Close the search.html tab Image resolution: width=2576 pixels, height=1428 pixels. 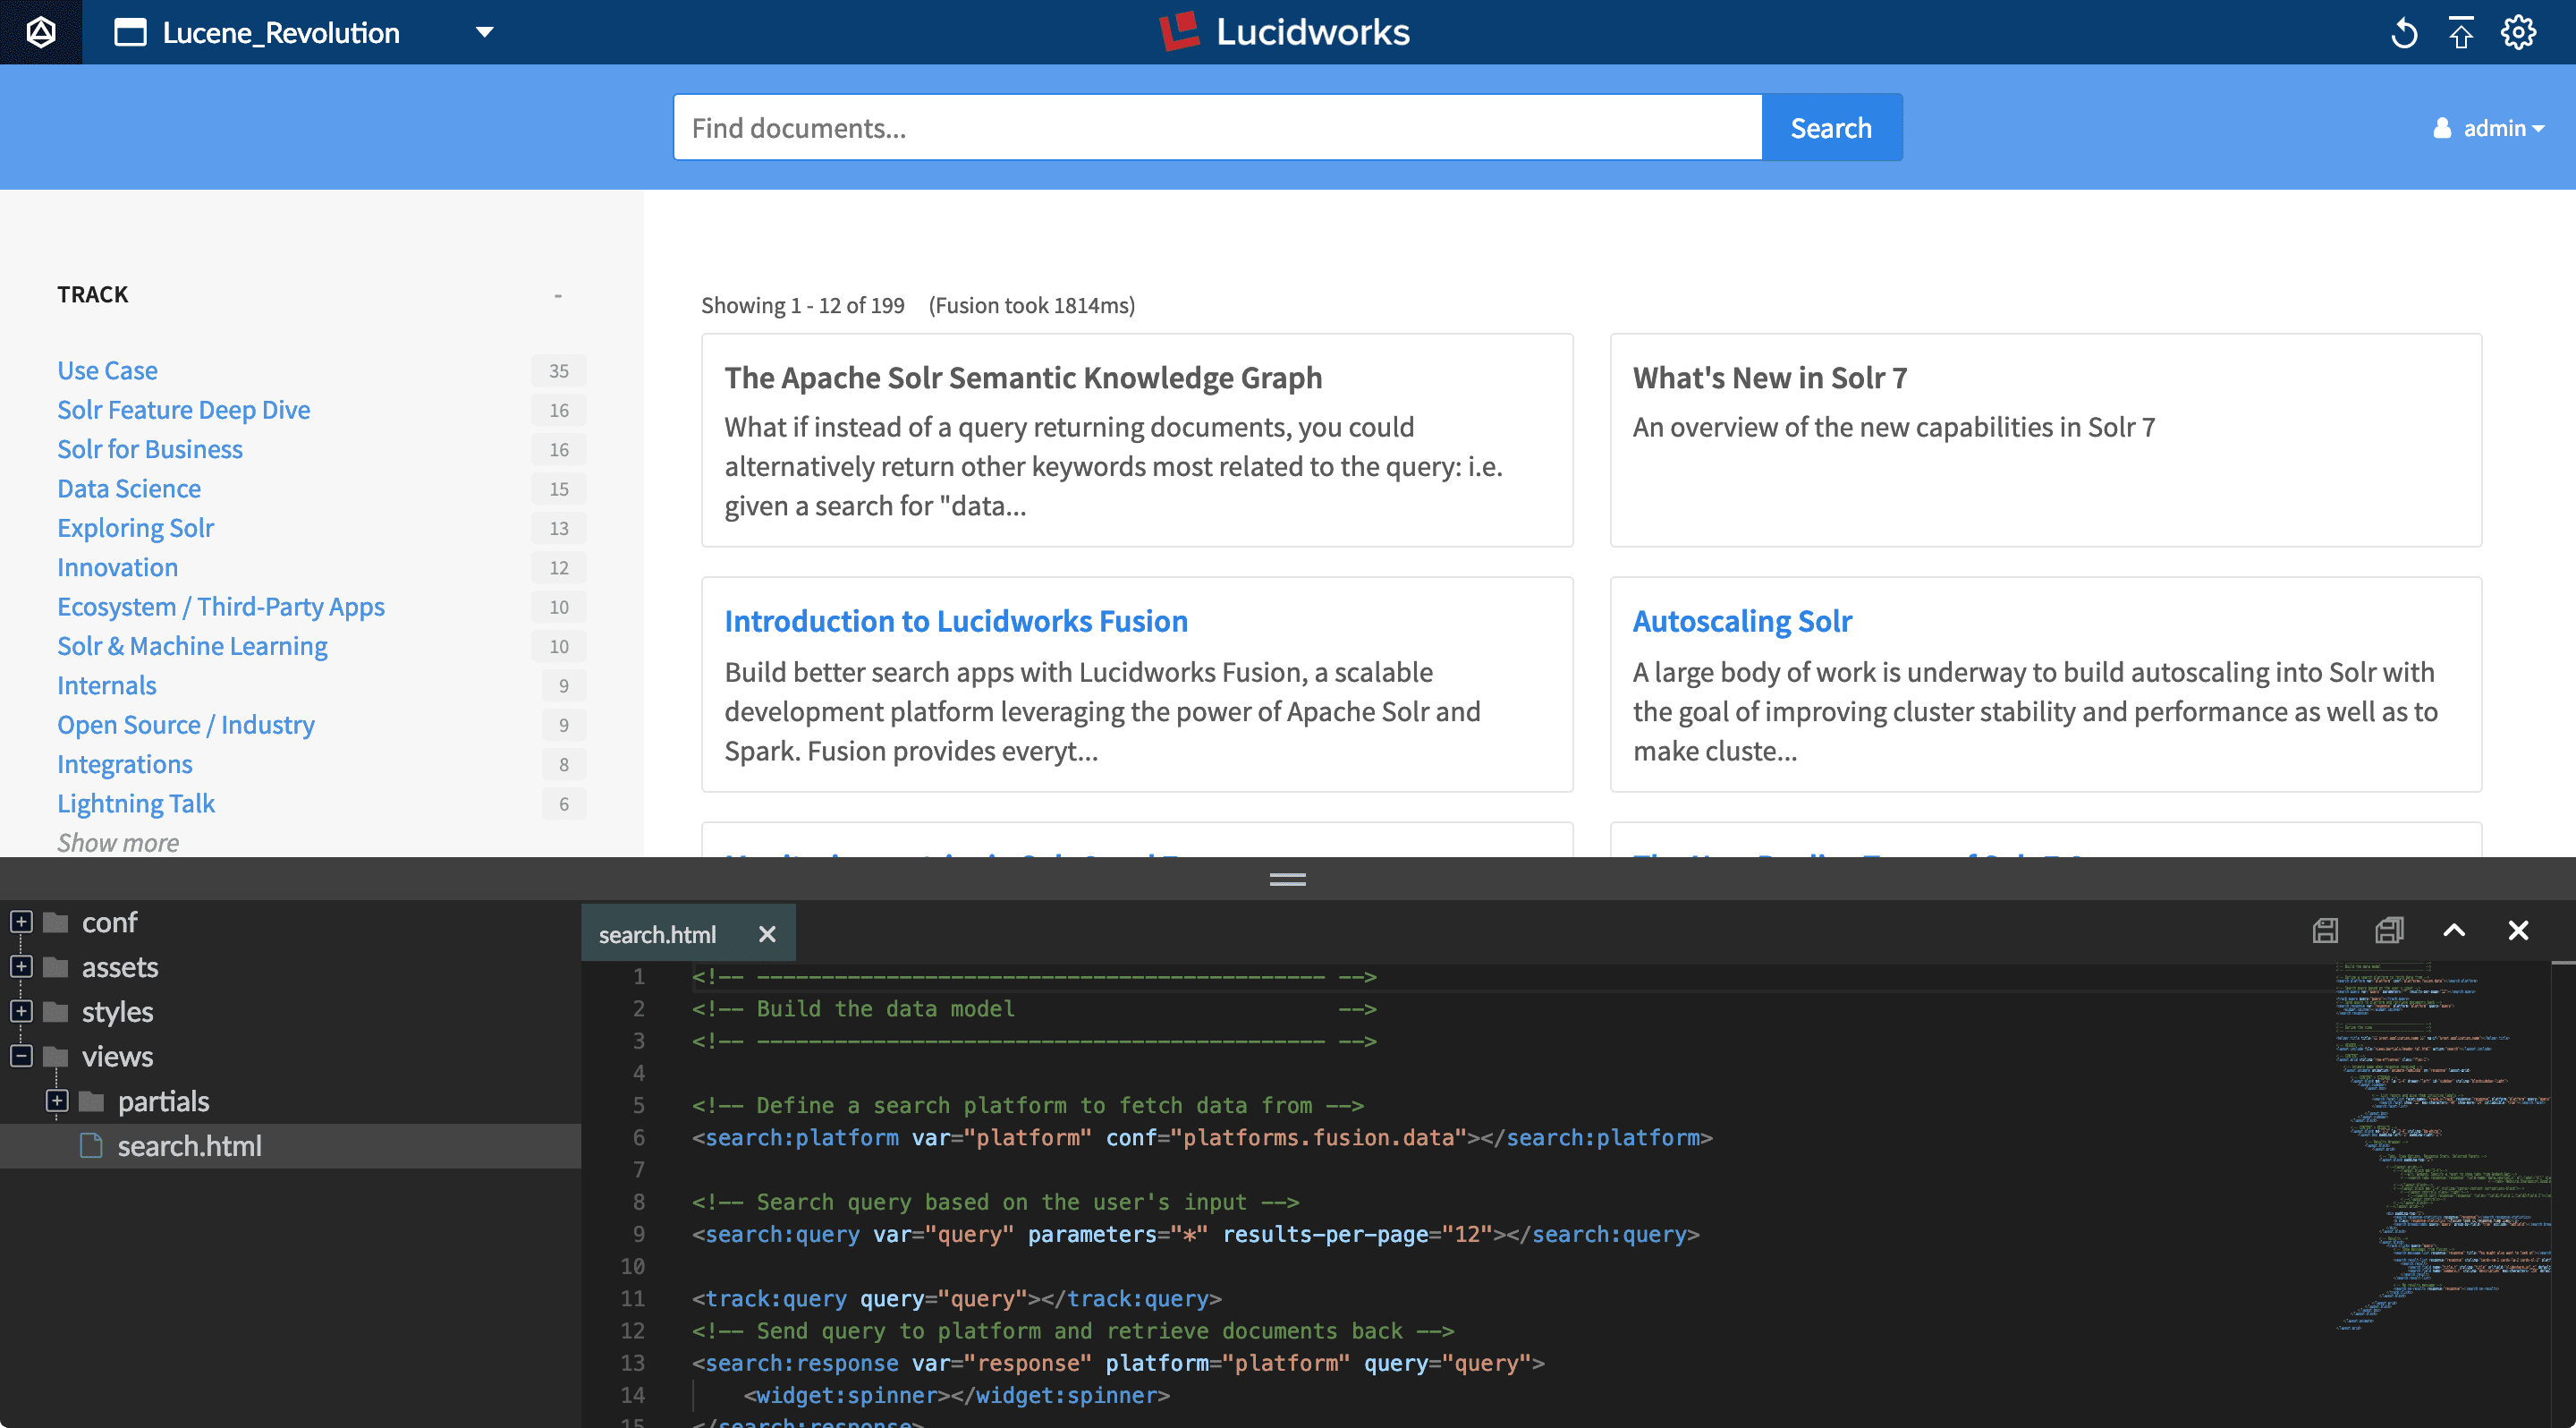tap(767, 934)
